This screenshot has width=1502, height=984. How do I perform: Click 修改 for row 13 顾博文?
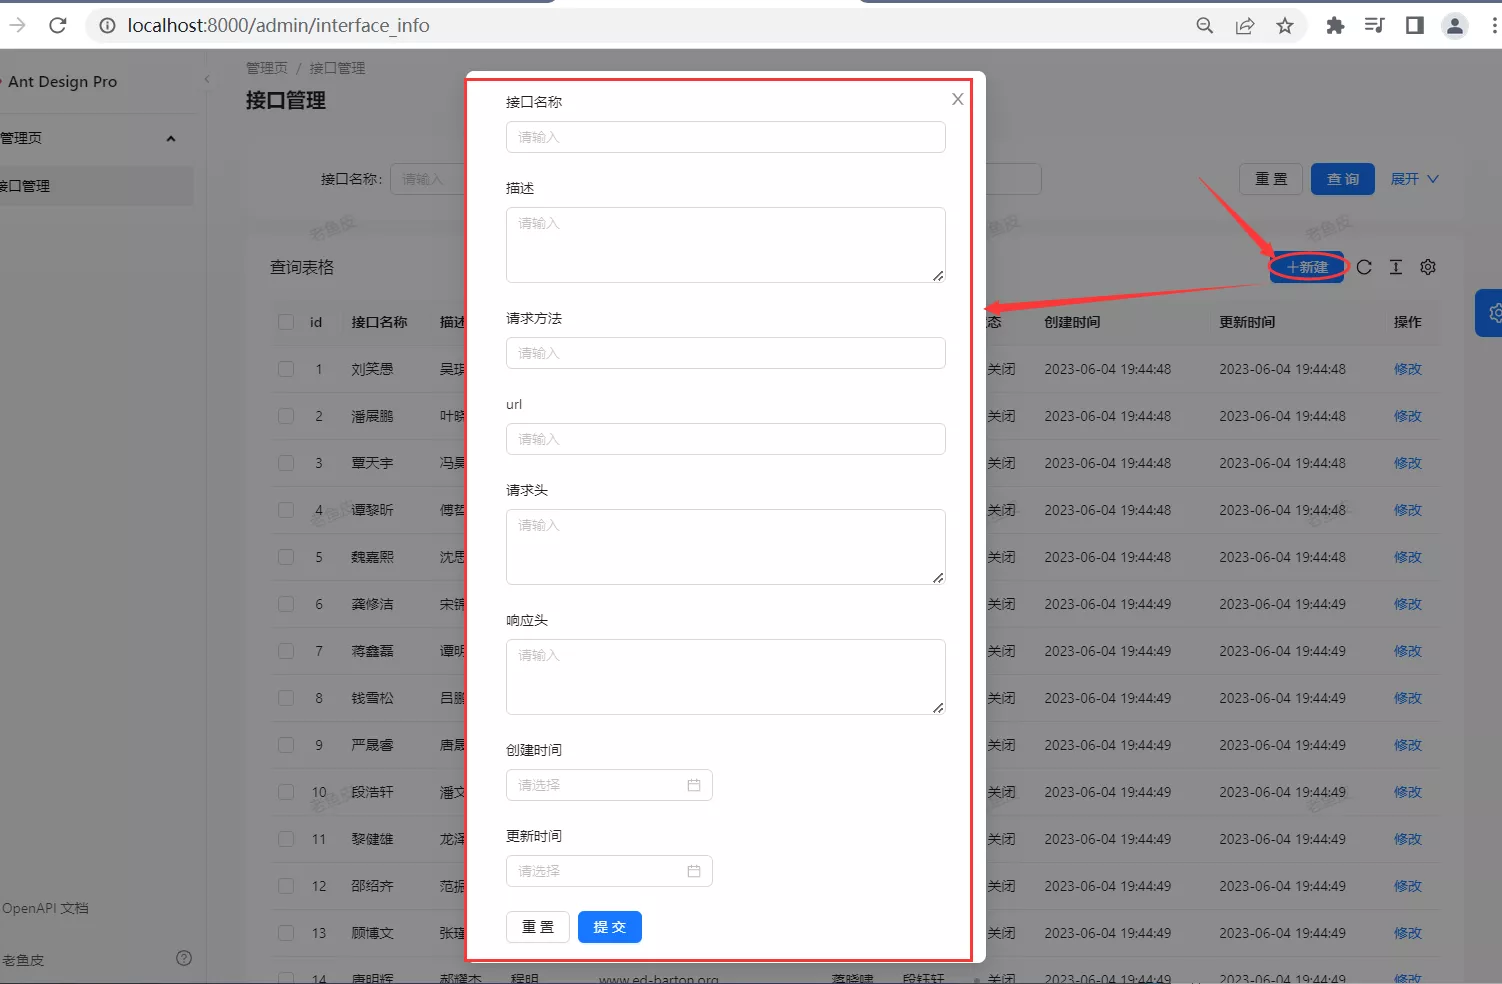1408,933
